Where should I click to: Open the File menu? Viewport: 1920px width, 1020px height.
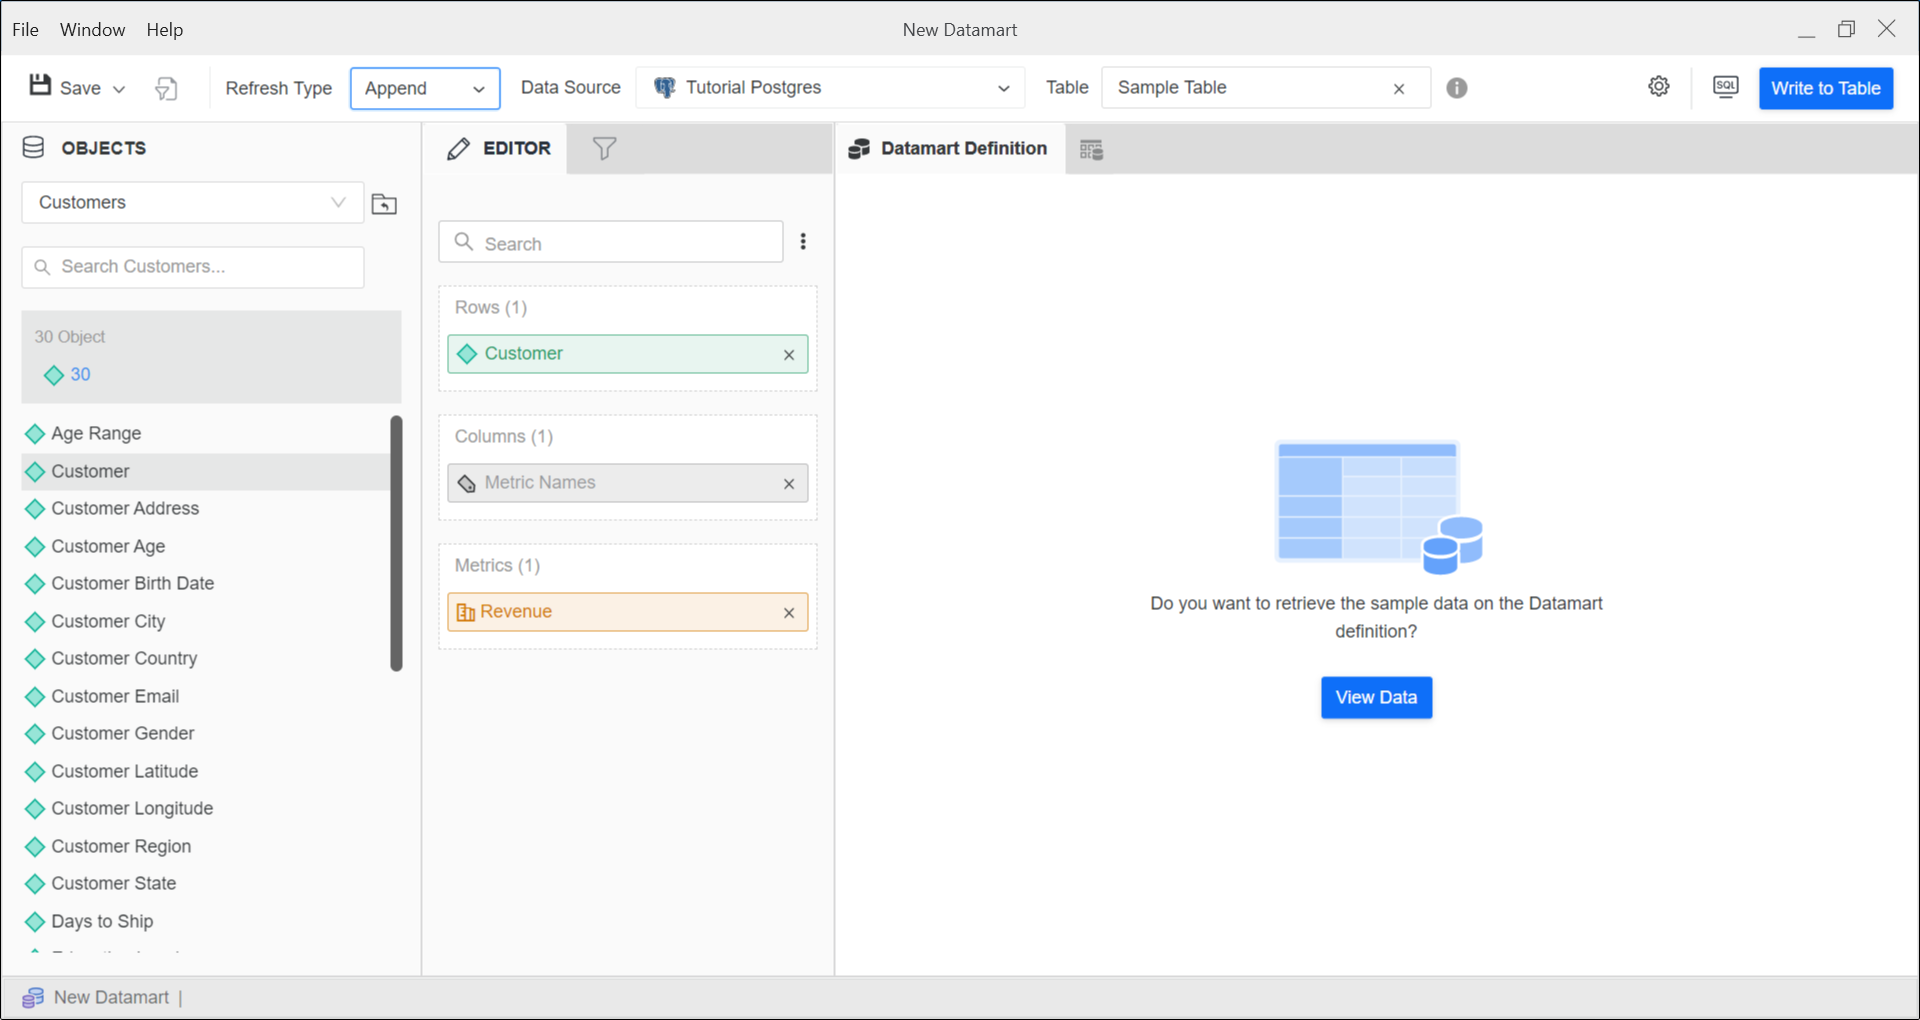(x=25, y=30)
